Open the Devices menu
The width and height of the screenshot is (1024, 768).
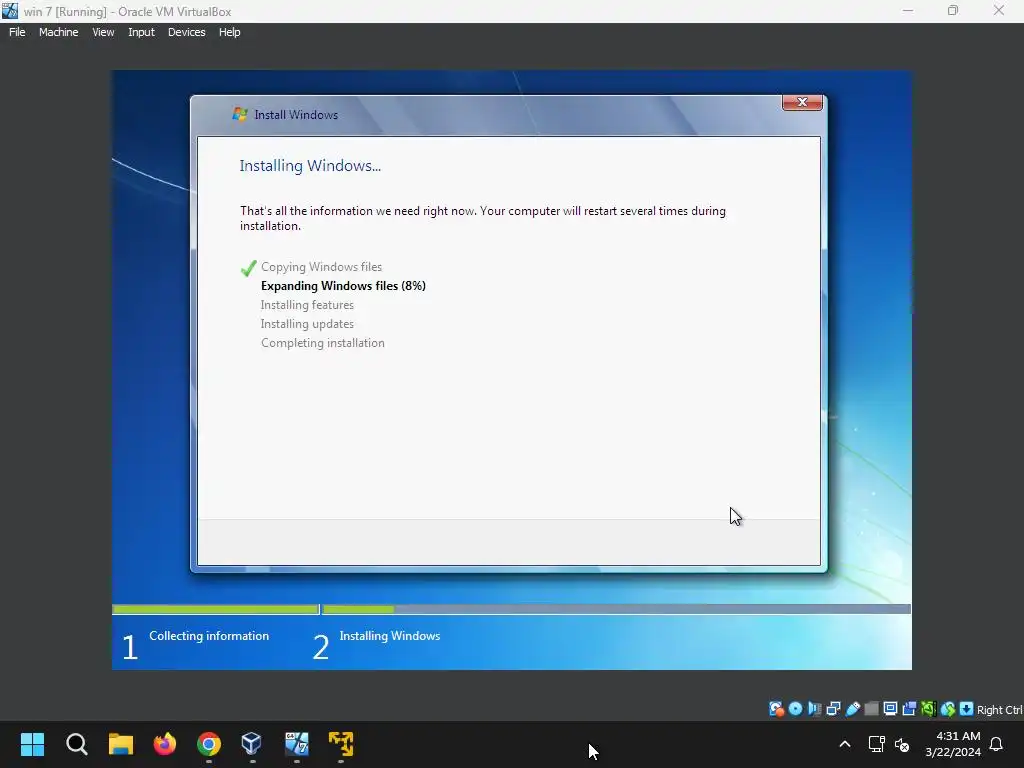(186, 32)
